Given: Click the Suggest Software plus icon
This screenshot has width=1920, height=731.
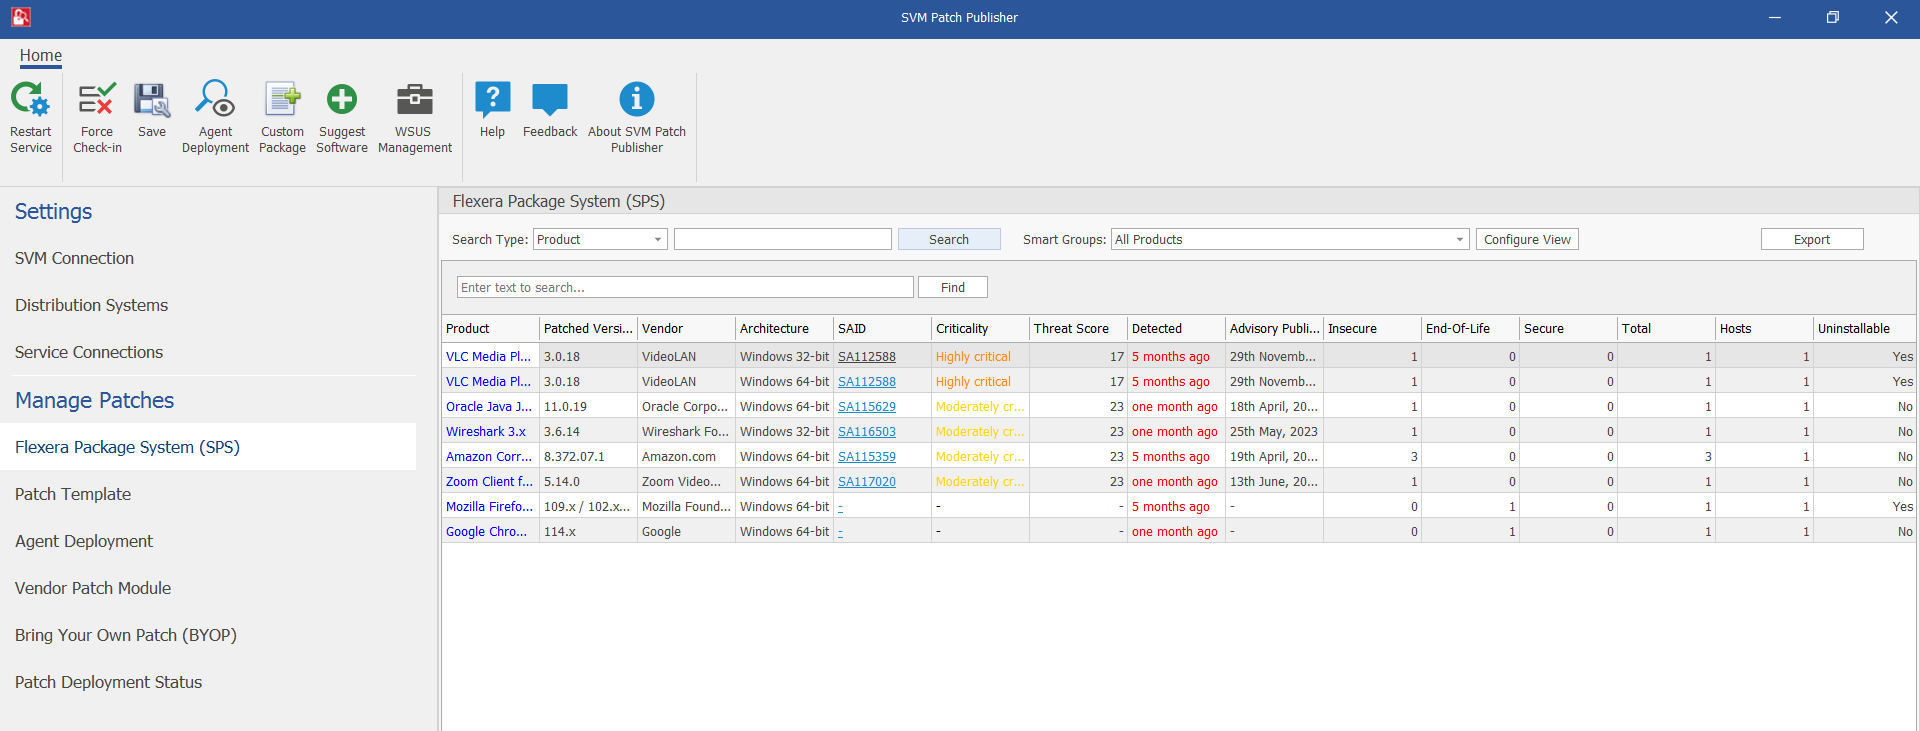Looking at the screenshot, I should pos(342,101).
